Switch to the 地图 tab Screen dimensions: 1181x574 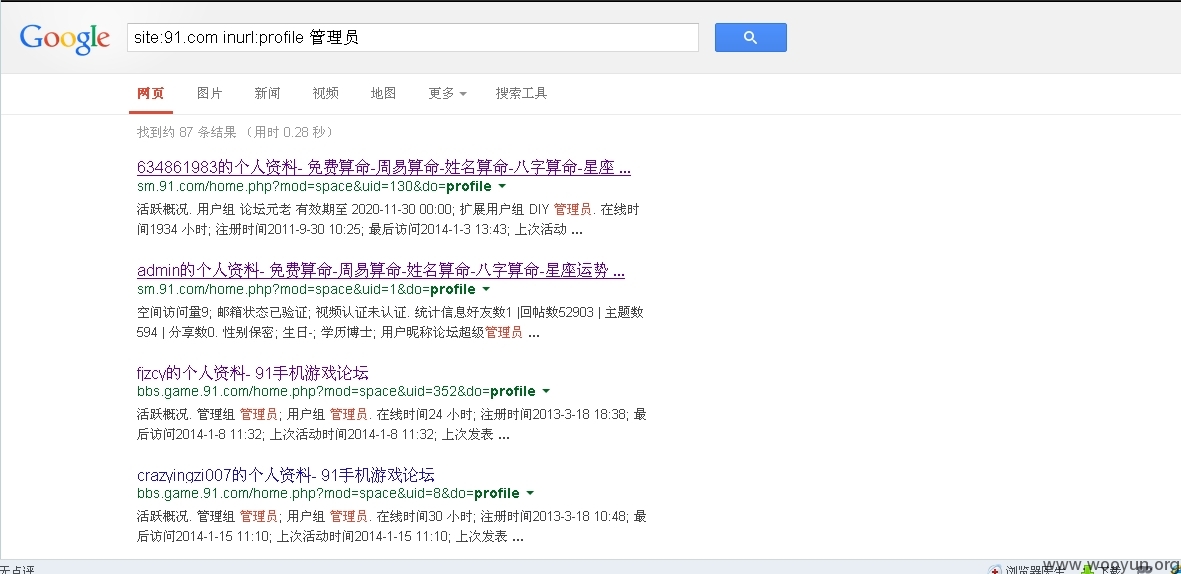click(x=383, y=93)
